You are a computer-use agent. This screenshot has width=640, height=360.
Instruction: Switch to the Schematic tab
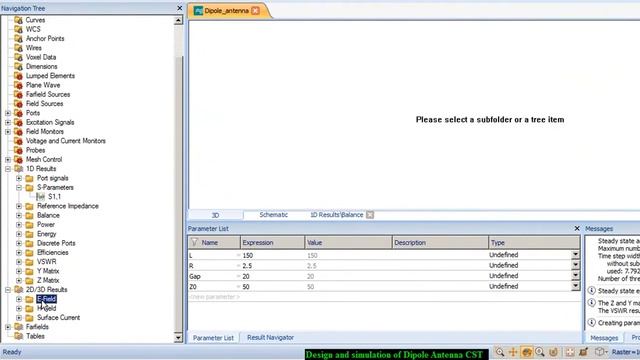point(273,215)
